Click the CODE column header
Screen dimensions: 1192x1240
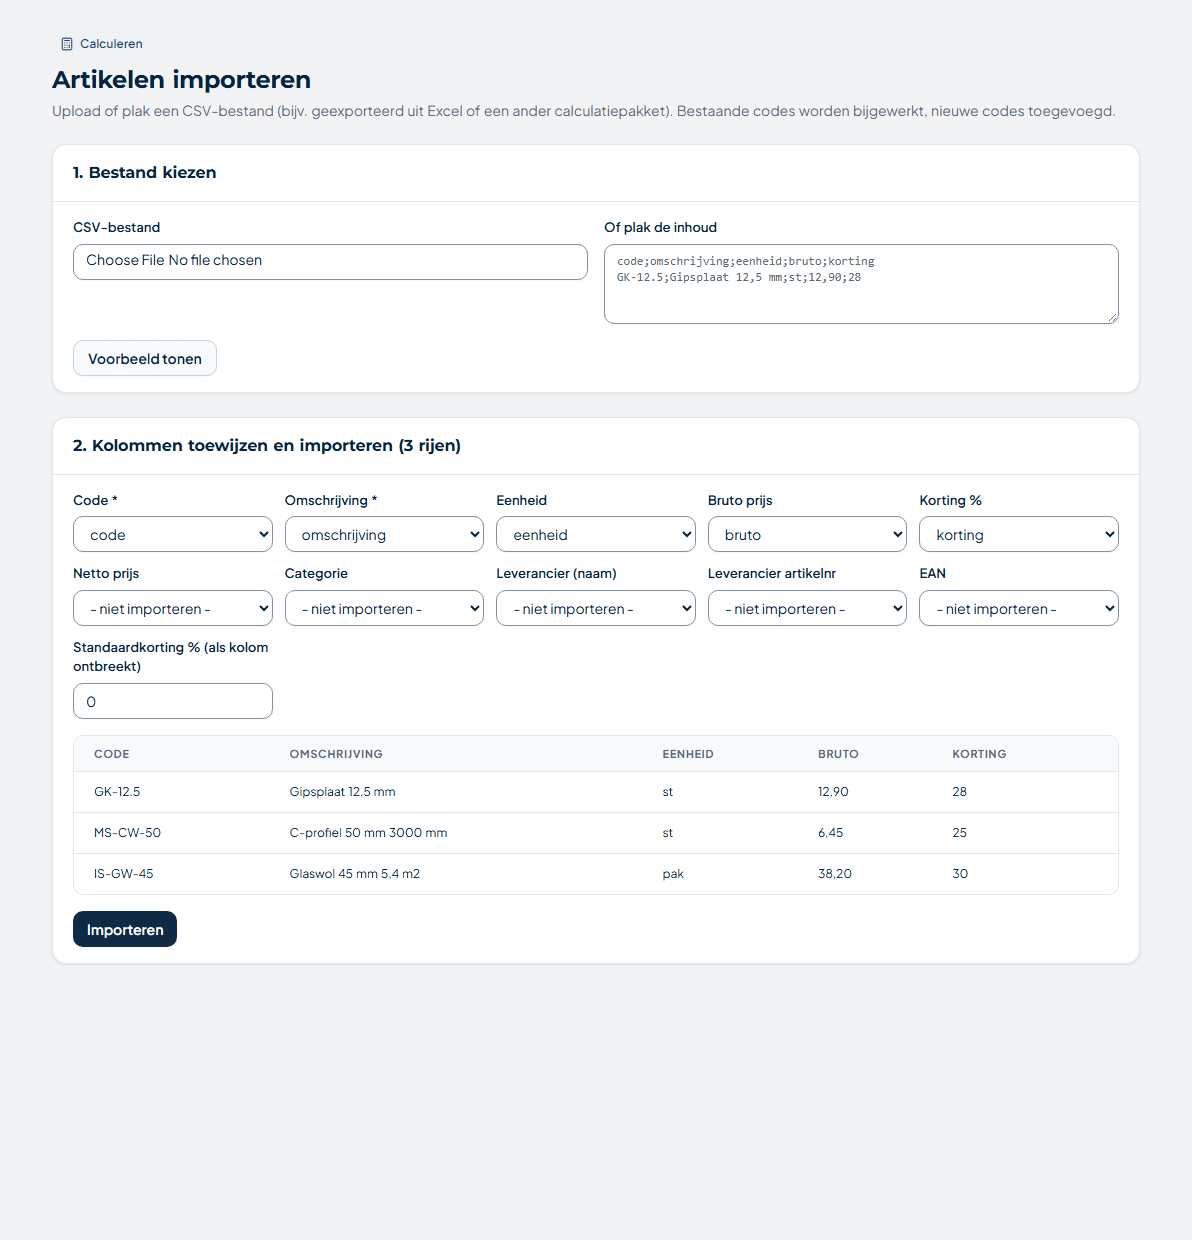(112, 754)
